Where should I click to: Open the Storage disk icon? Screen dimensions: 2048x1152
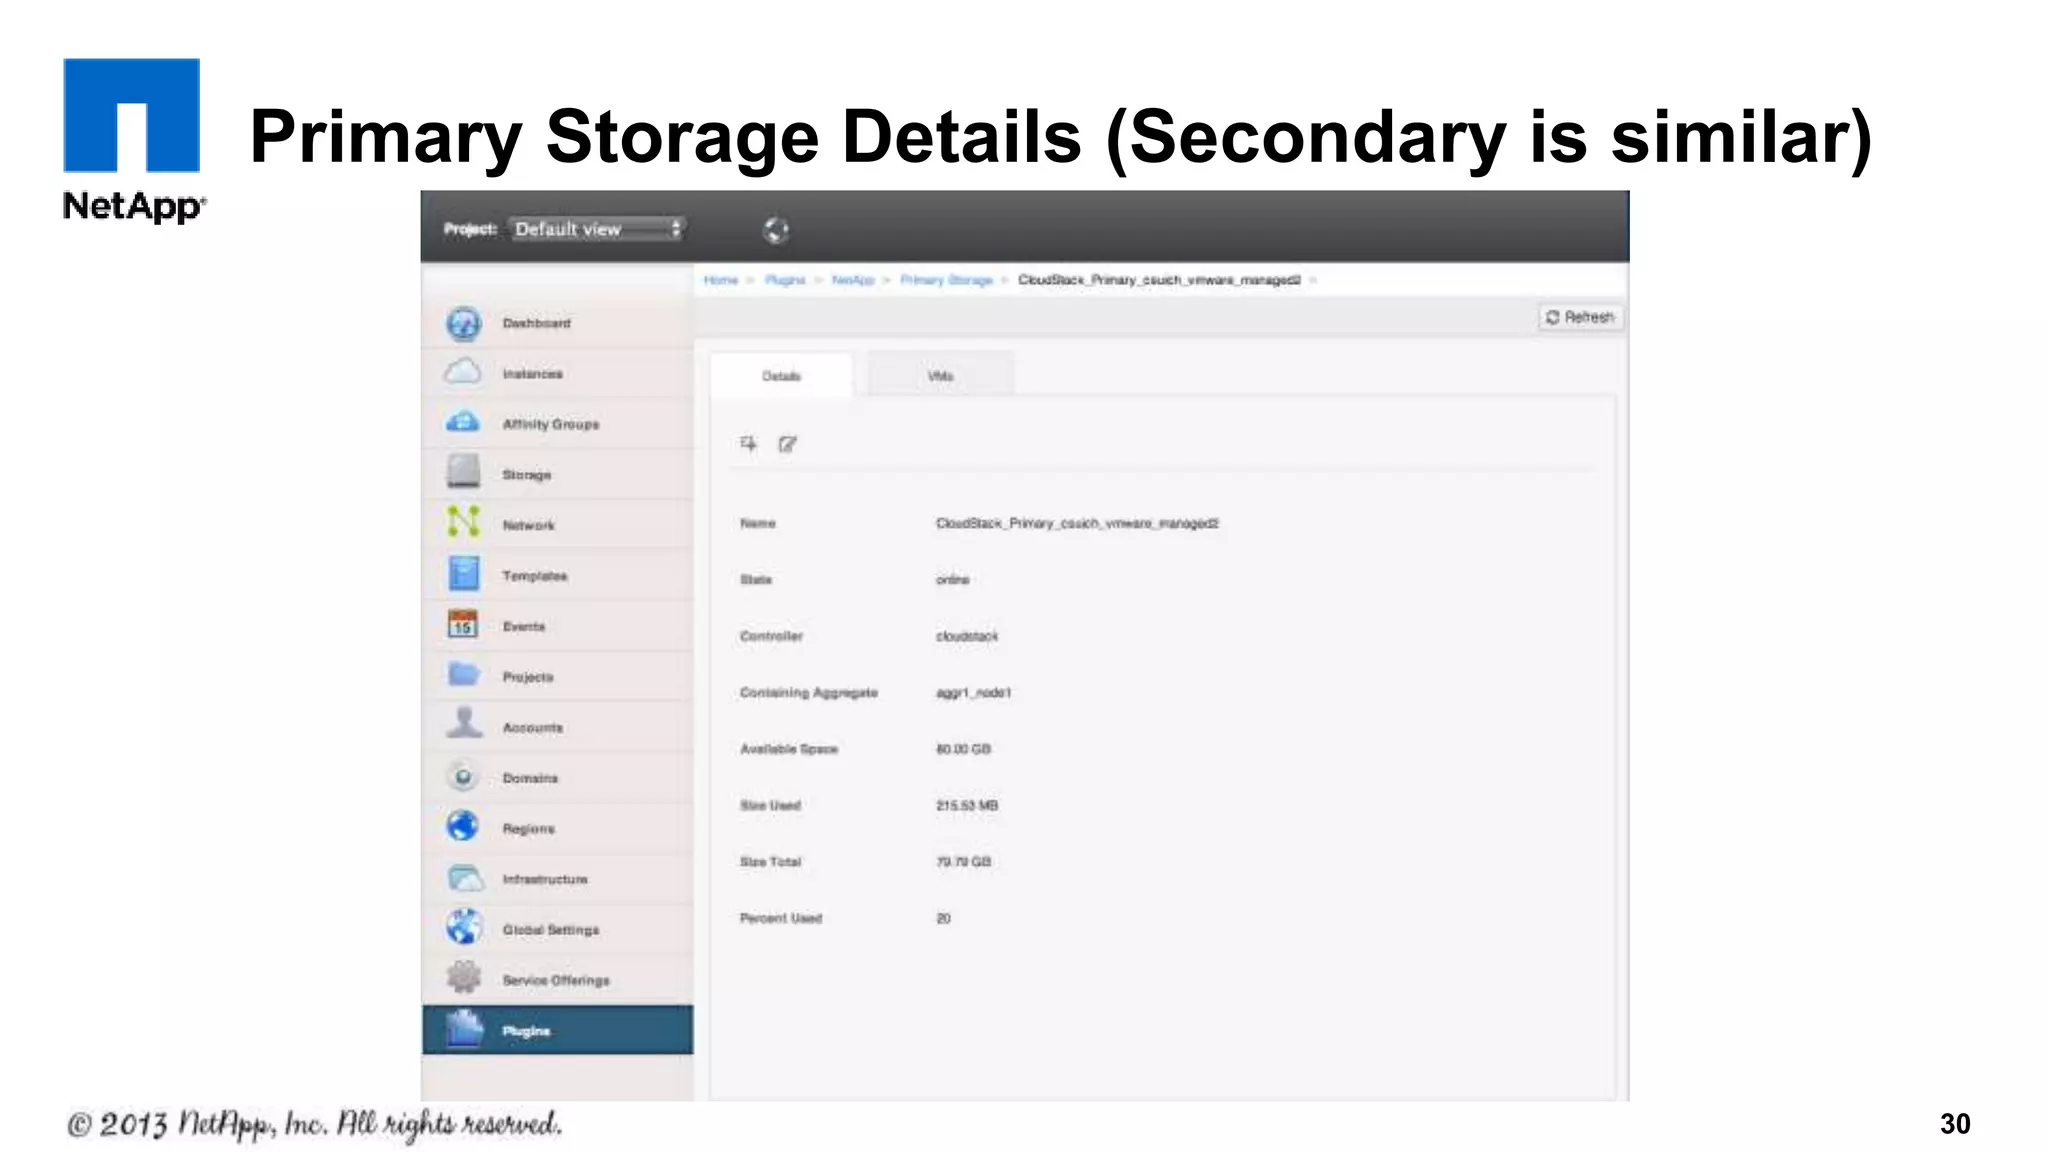coord(463,471)
